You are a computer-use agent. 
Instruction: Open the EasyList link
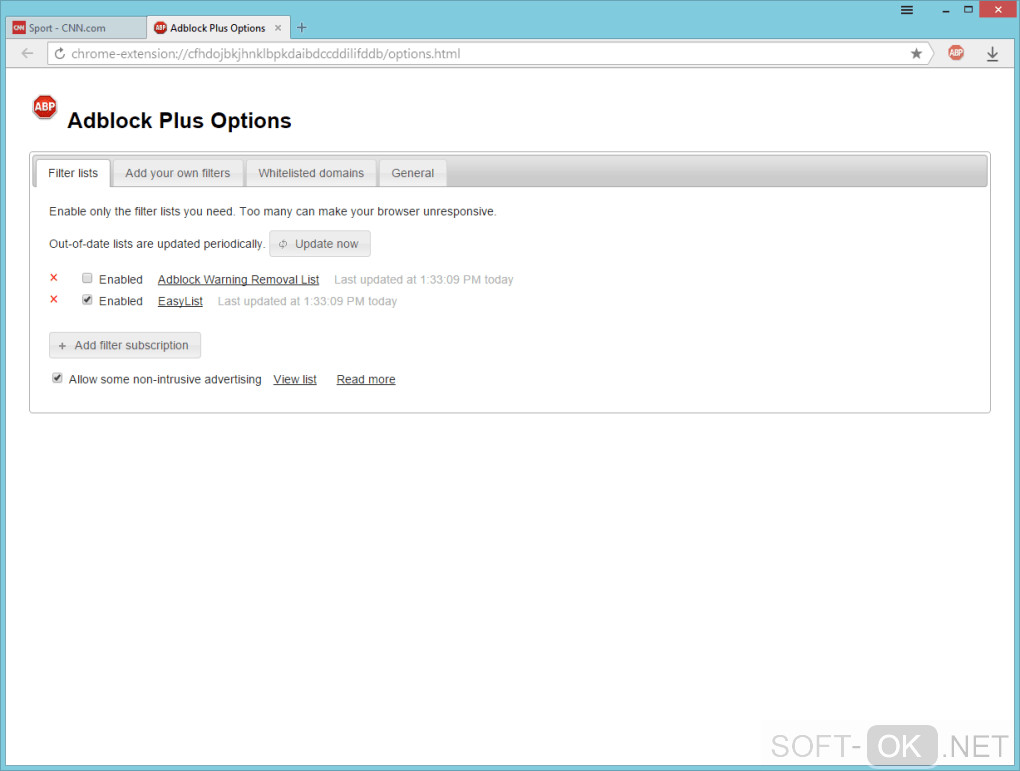(180, 301)
